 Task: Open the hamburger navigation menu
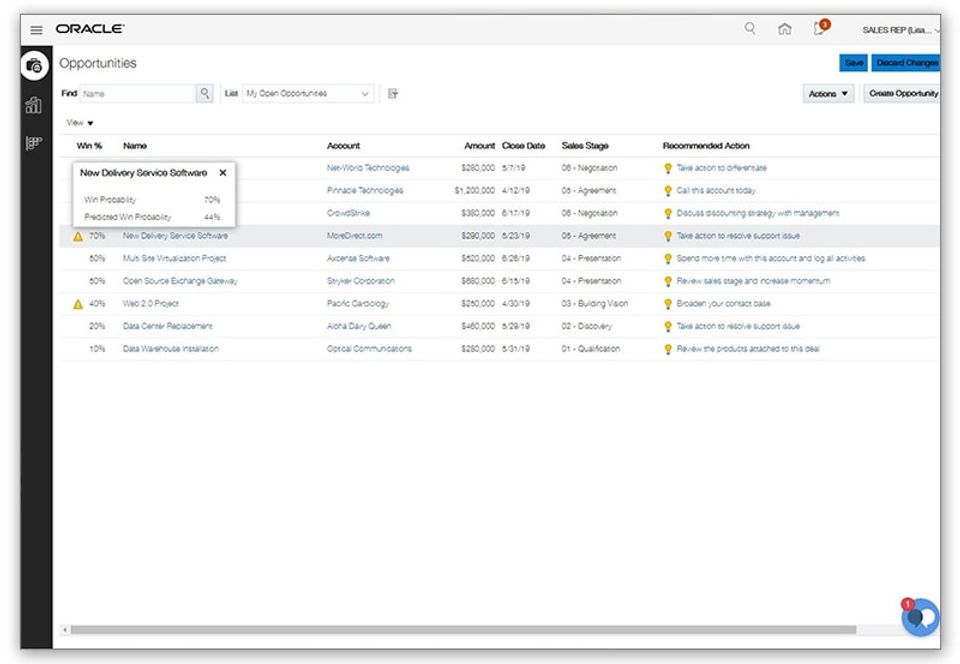coord(36,29)
